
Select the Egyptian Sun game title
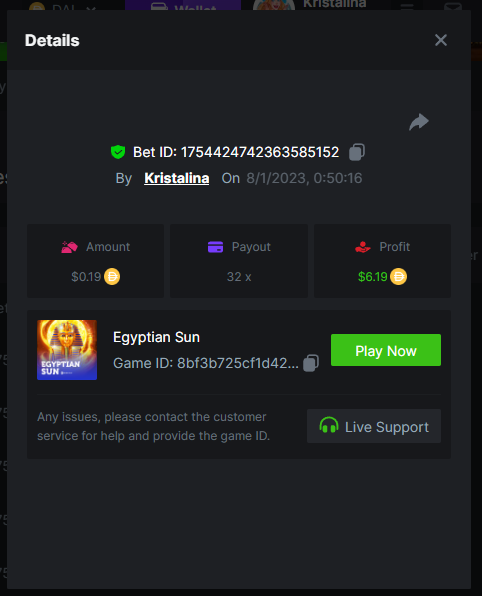pos(156,337)
